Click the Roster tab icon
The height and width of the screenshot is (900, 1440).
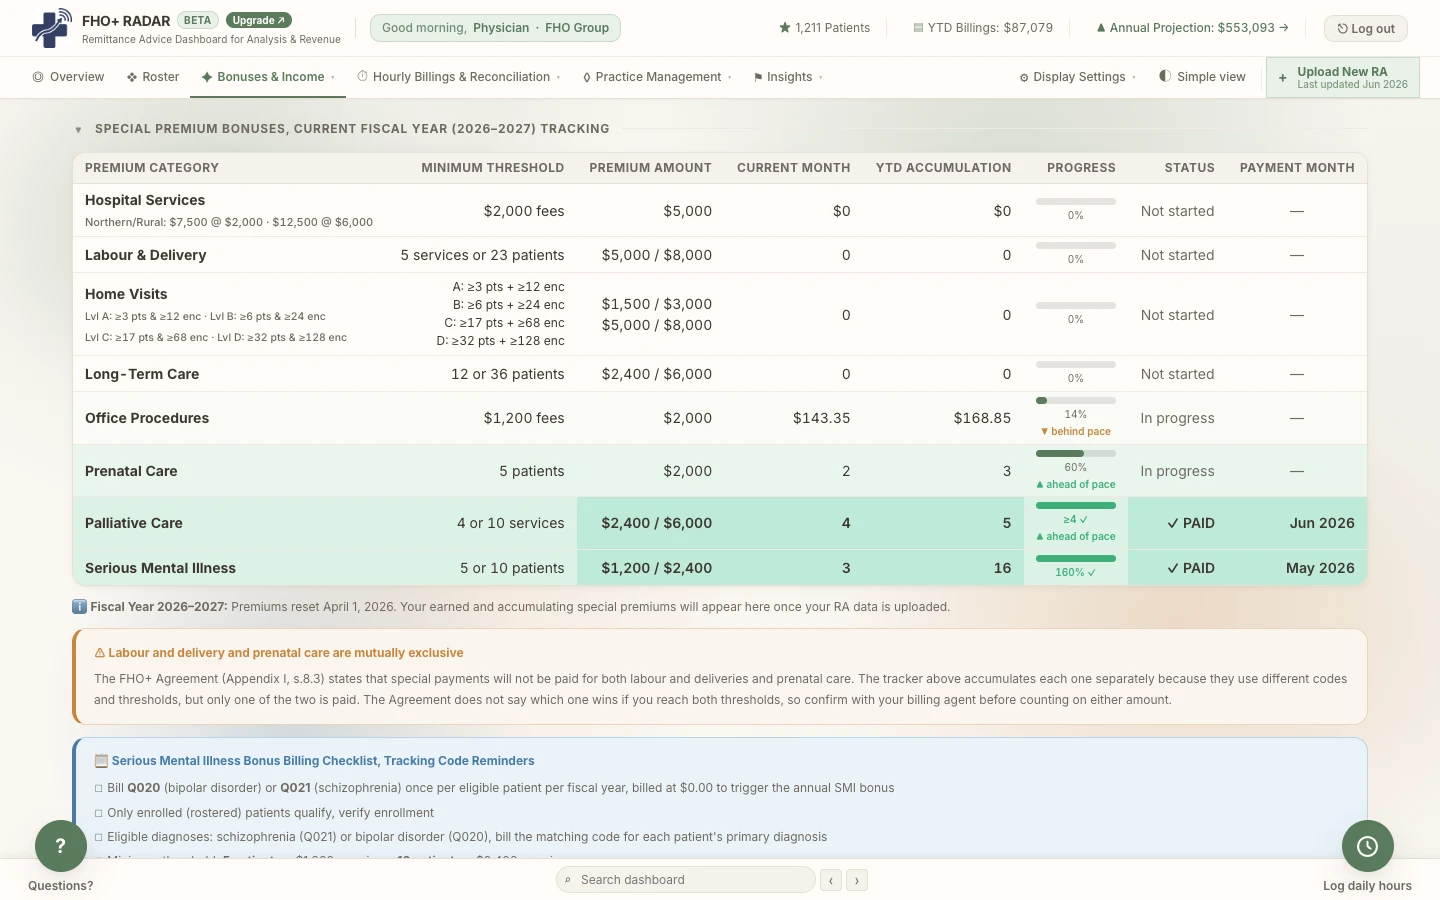tap(132, 77)
